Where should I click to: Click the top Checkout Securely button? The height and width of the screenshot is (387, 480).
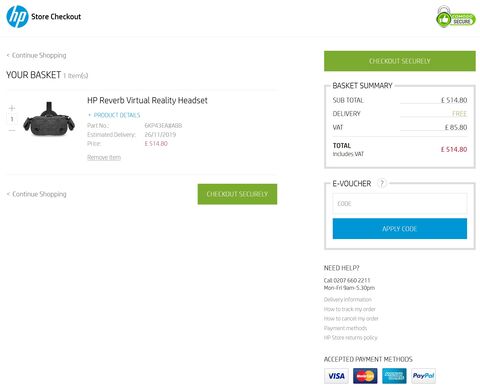(x=400, y=61)
